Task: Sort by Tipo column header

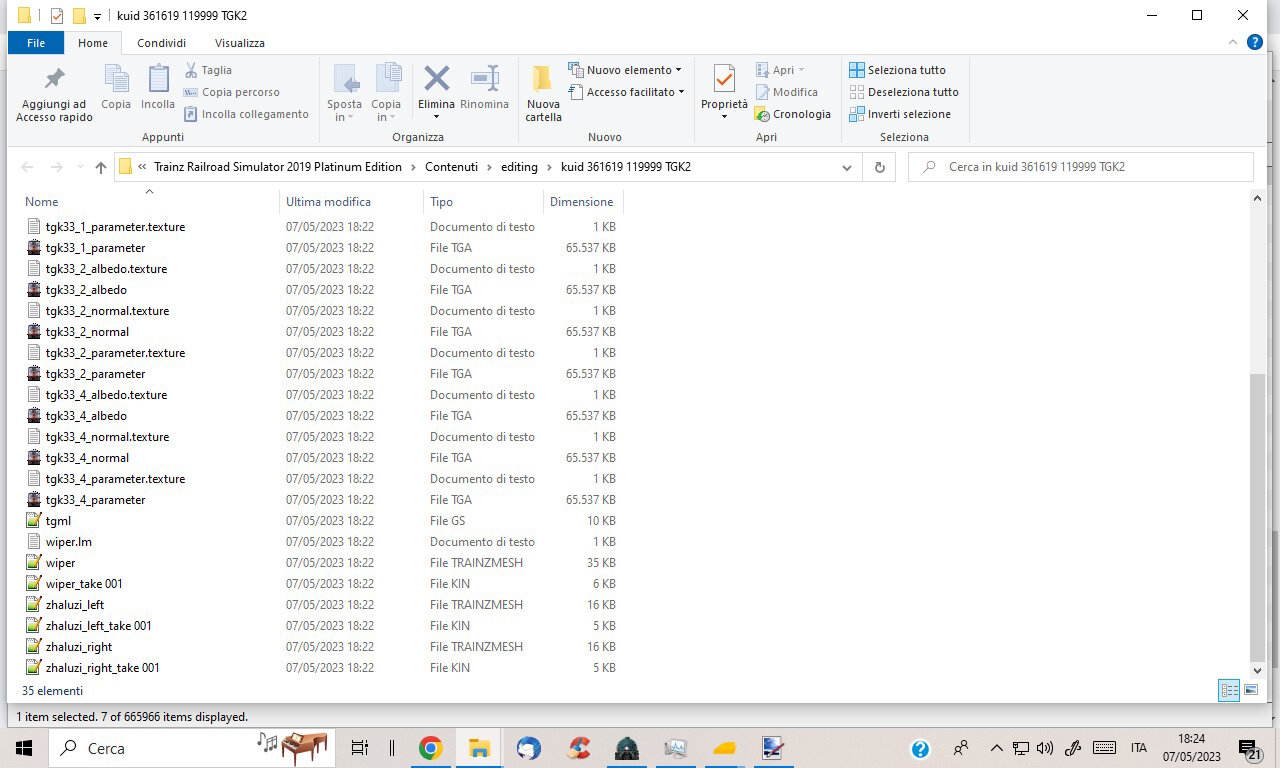Action: click(441, 202)
